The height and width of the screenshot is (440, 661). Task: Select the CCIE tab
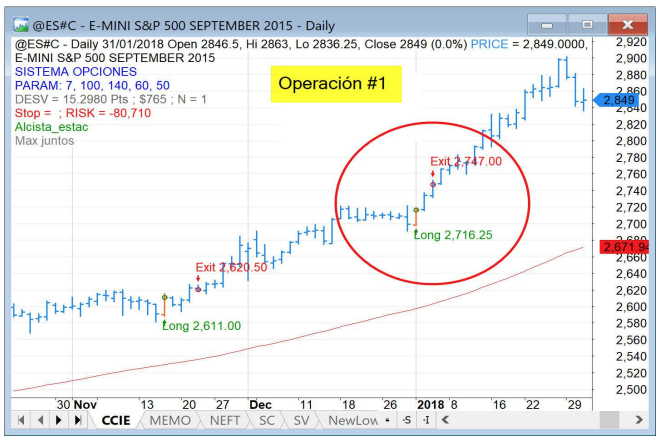[x=116, y=420]
